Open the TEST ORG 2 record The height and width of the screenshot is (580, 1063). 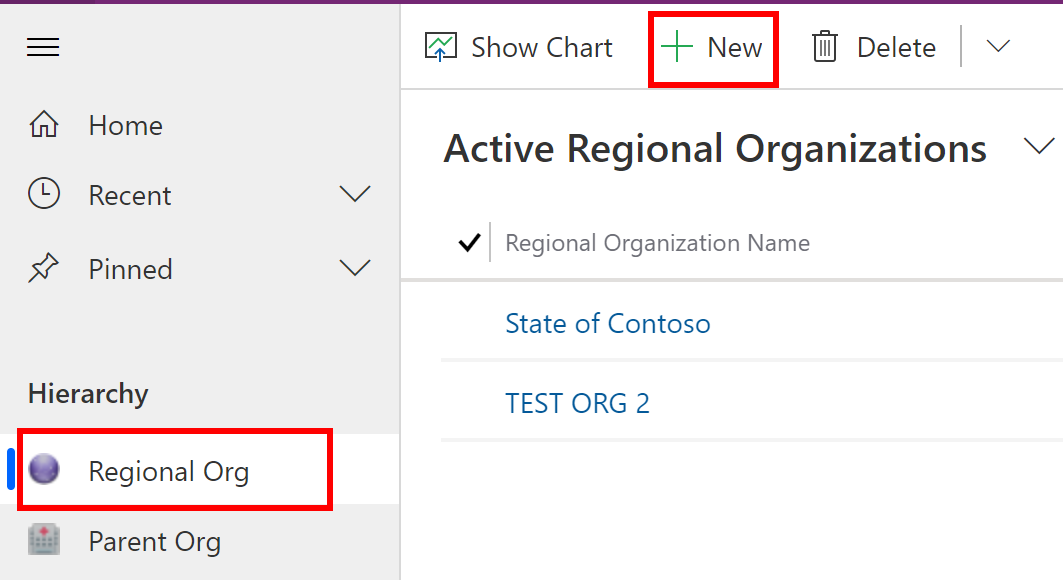click(x=578, y=403)
